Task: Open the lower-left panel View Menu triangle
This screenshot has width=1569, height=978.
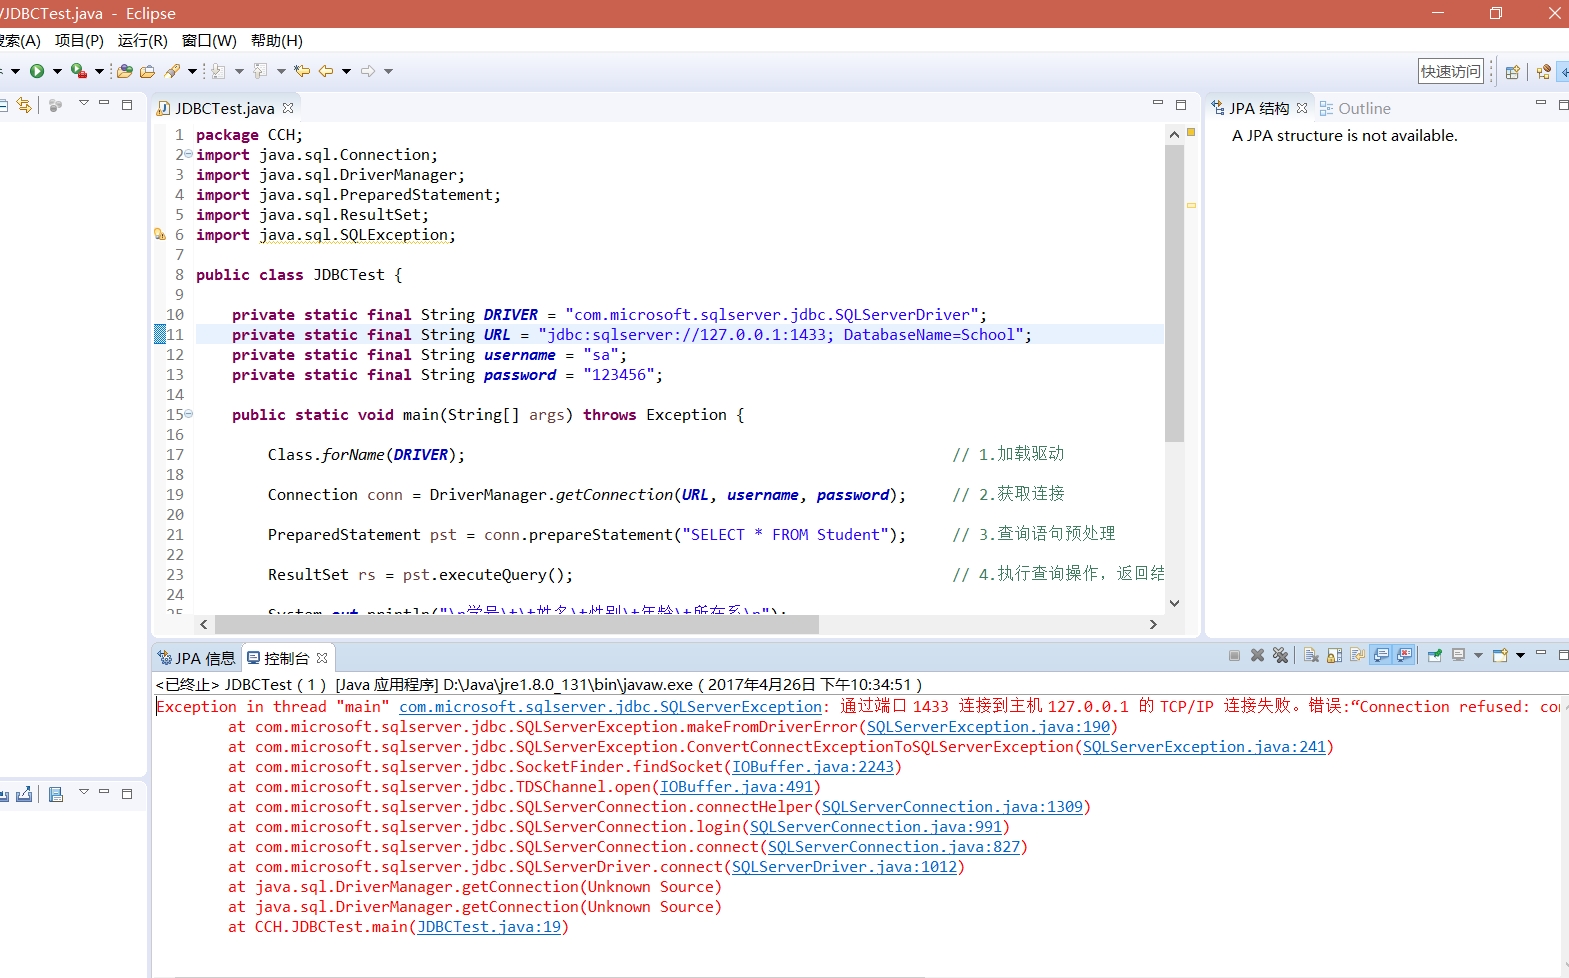Action: (x=84, y=792)
